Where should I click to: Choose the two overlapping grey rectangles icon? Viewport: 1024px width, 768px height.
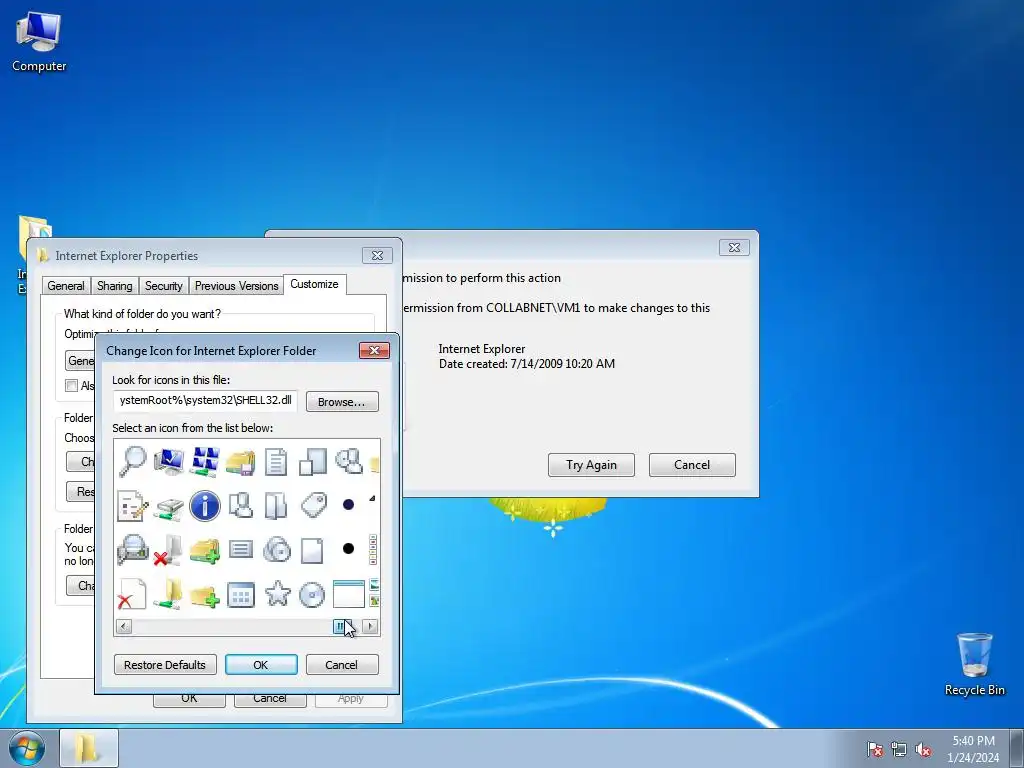click(312, 462)
